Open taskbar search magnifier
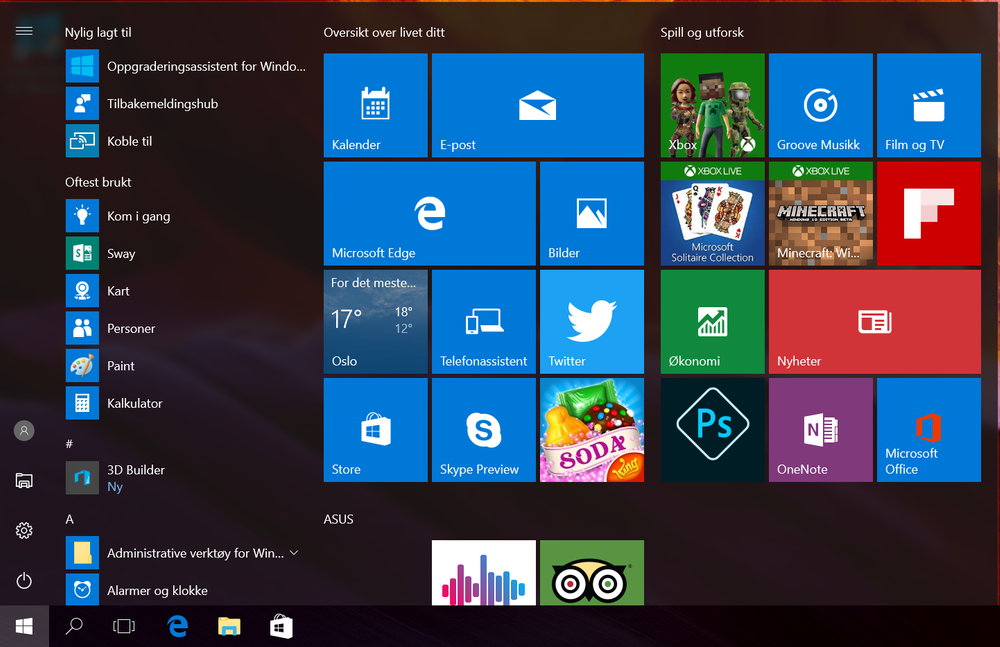This screenshot has width=1000, height=647. click(x=74, y=627)
